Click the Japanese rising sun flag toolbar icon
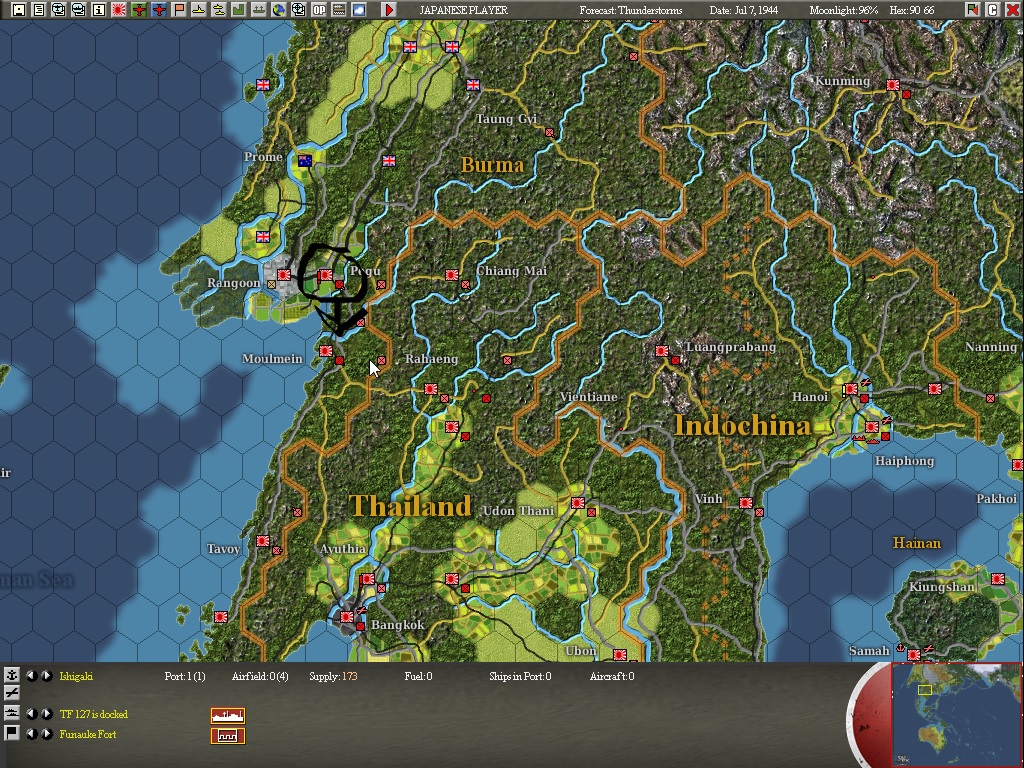The height and width of the screenshot is (768, 1024). 119,10
